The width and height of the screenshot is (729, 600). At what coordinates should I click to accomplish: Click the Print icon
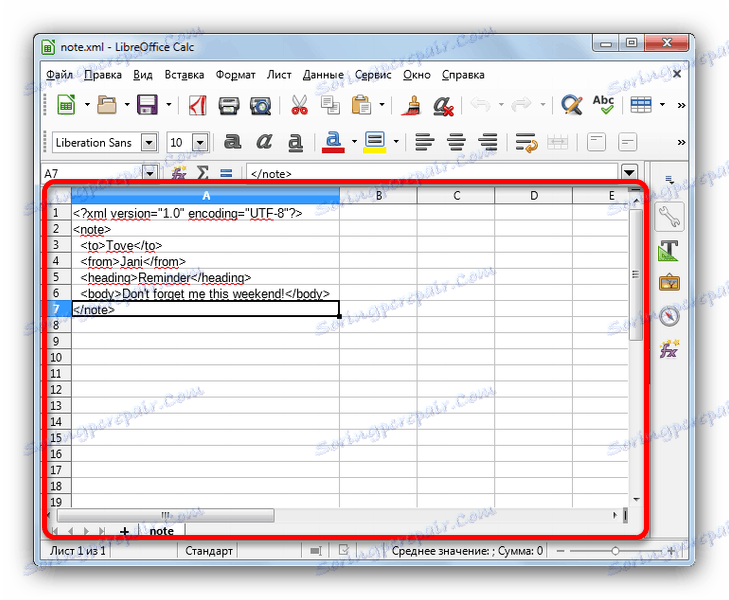[x=229, y=105]
